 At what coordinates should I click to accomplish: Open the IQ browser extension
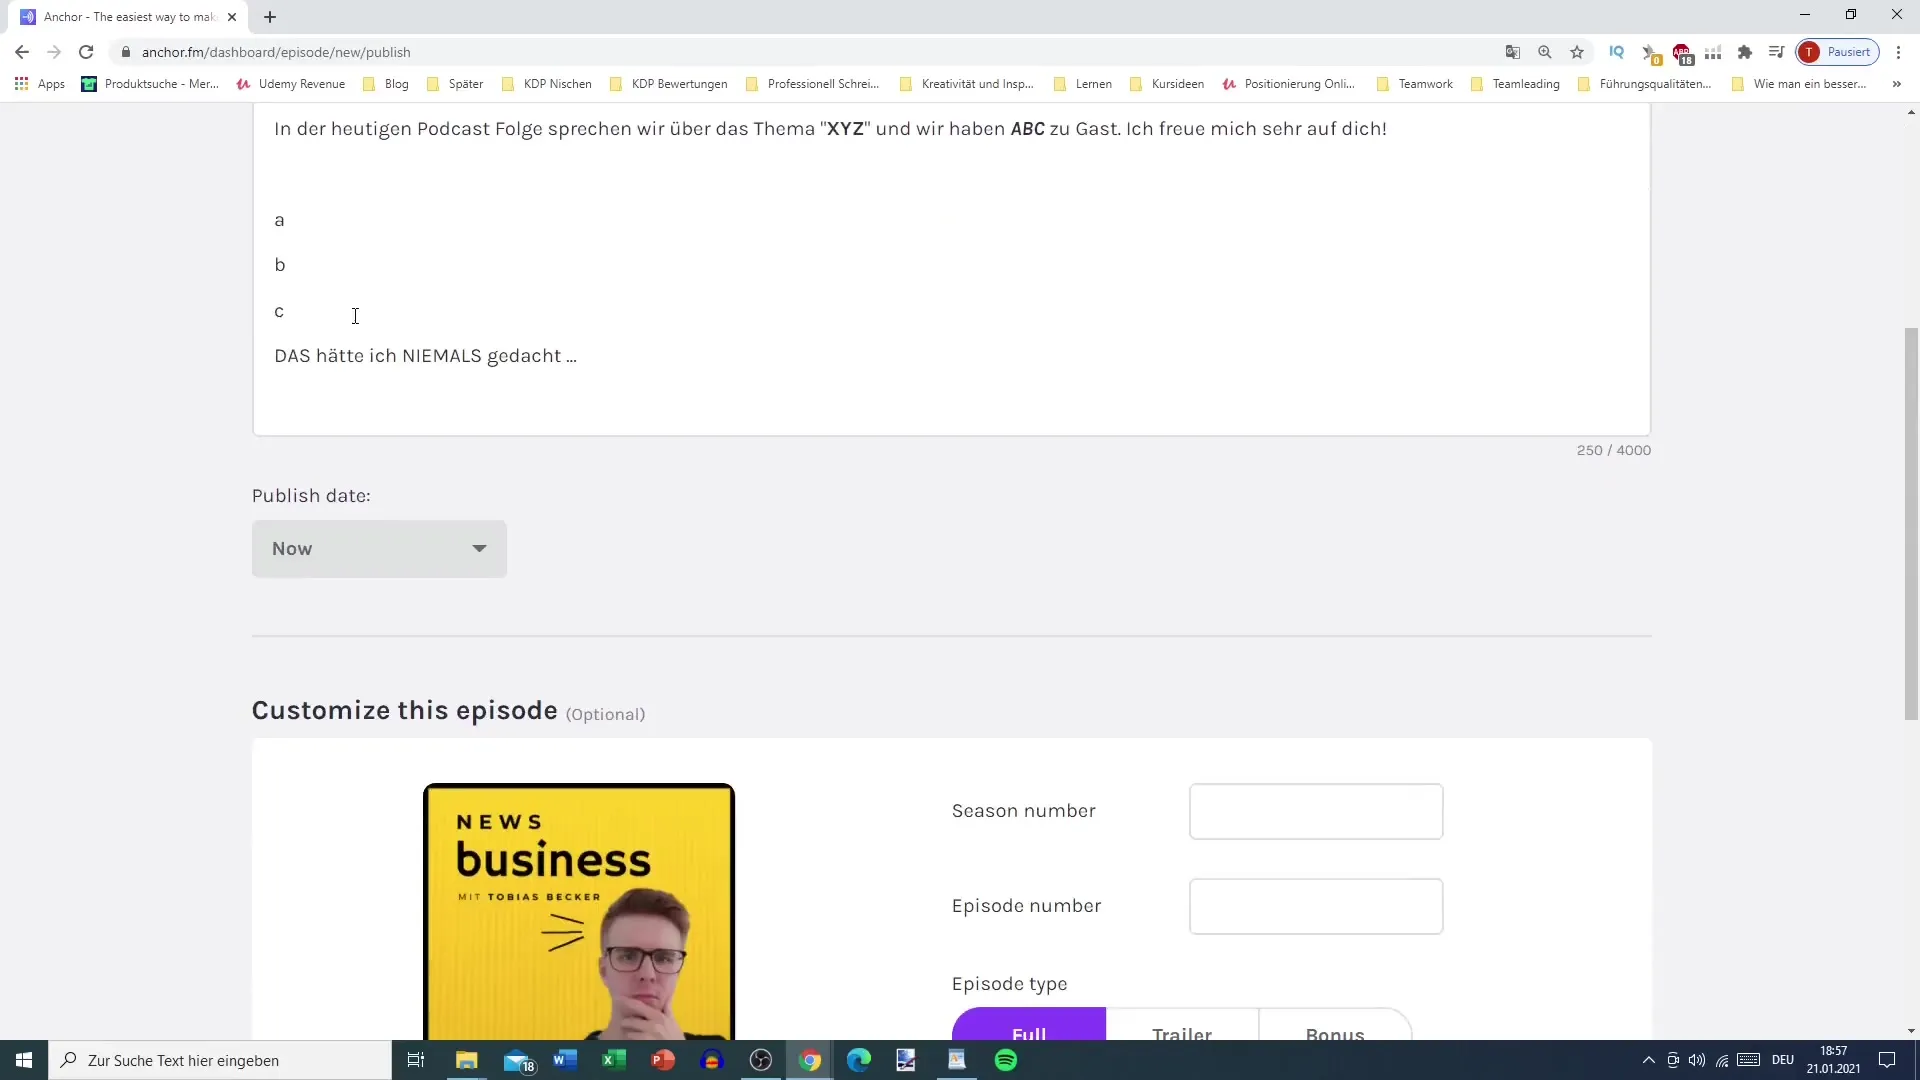pos(1616,52)
